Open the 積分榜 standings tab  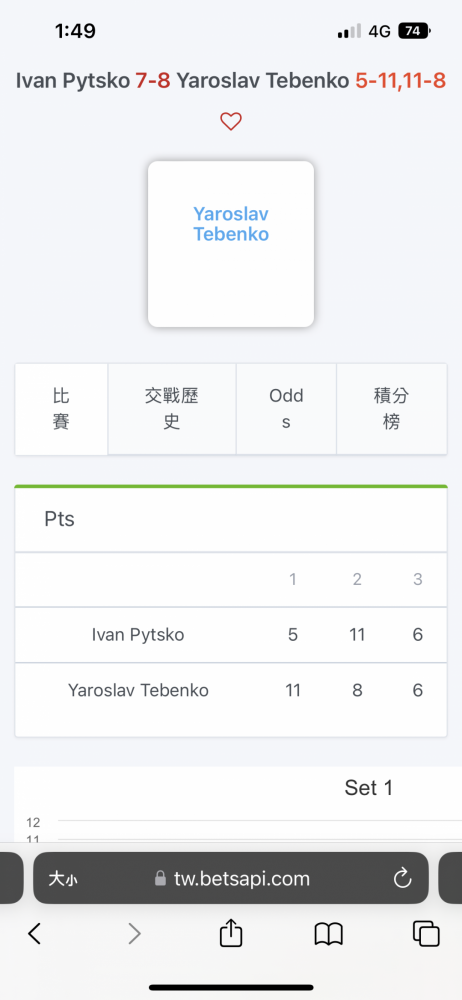tap(391, 409)
